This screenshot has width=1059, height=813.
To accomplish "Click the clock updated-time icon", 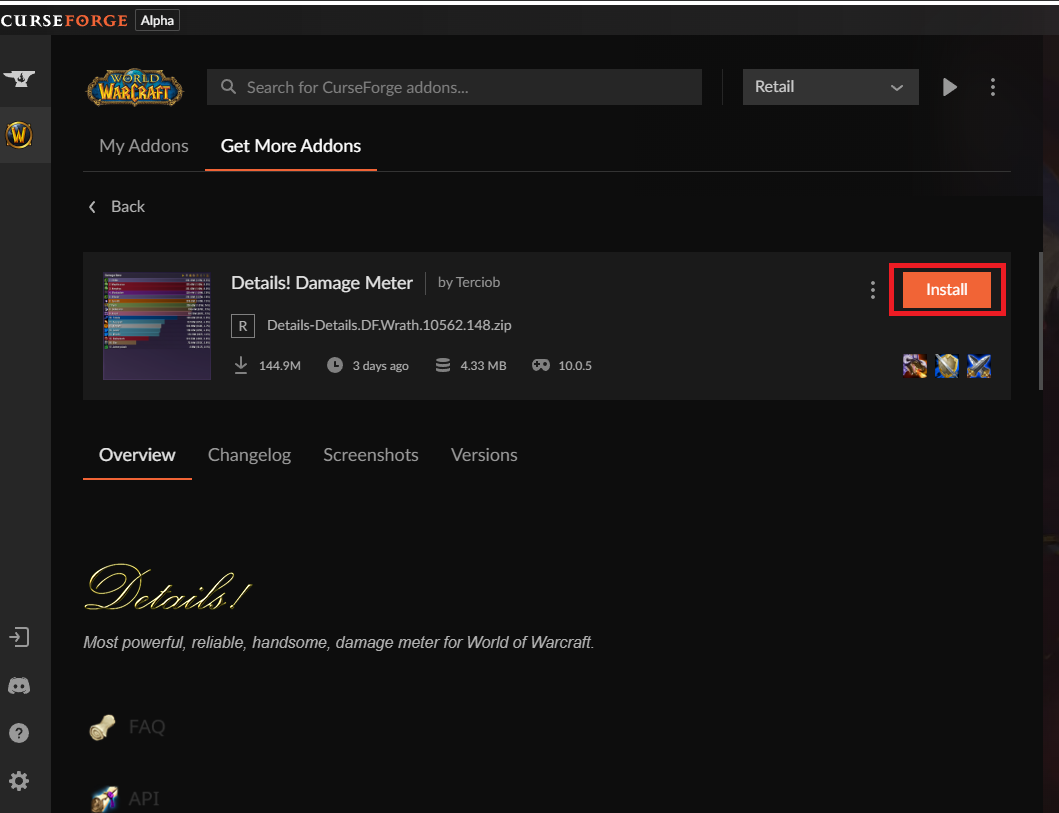I will (x=335, y=365).
